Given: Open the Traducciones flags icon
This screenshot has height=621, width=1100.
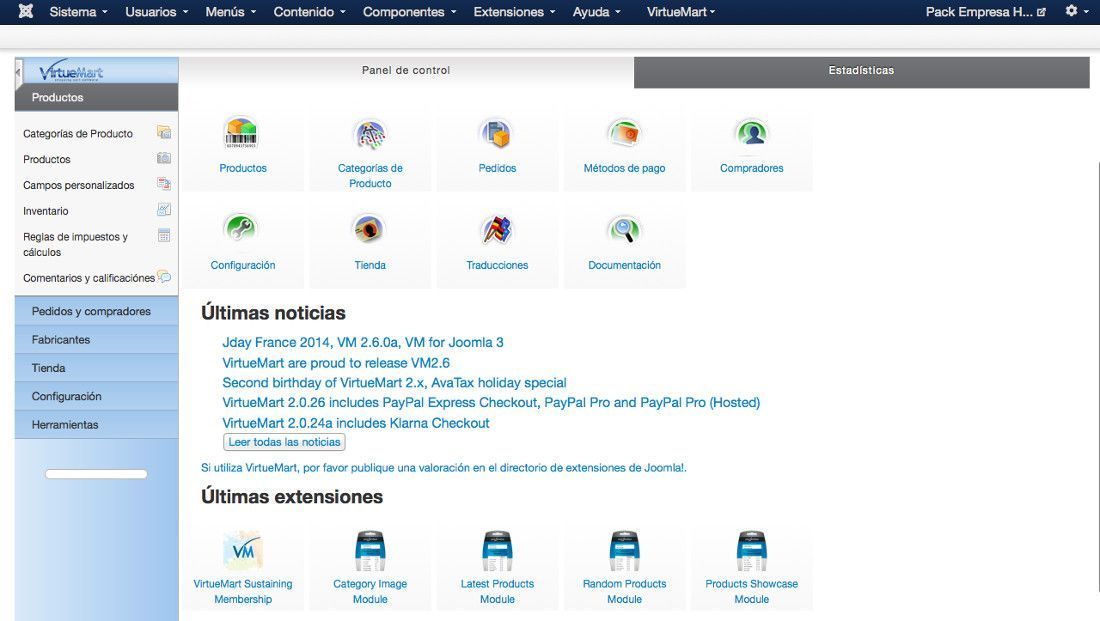Looking at the screenshot, I should [497, 229].
